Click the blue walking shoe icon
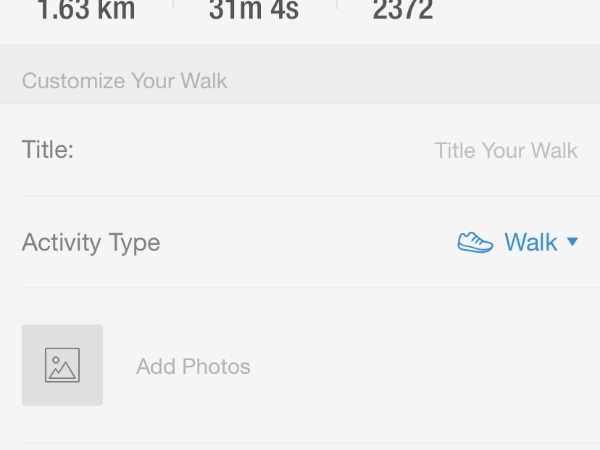Viewport: 600px width, 450px height. (x=475, y=242)
